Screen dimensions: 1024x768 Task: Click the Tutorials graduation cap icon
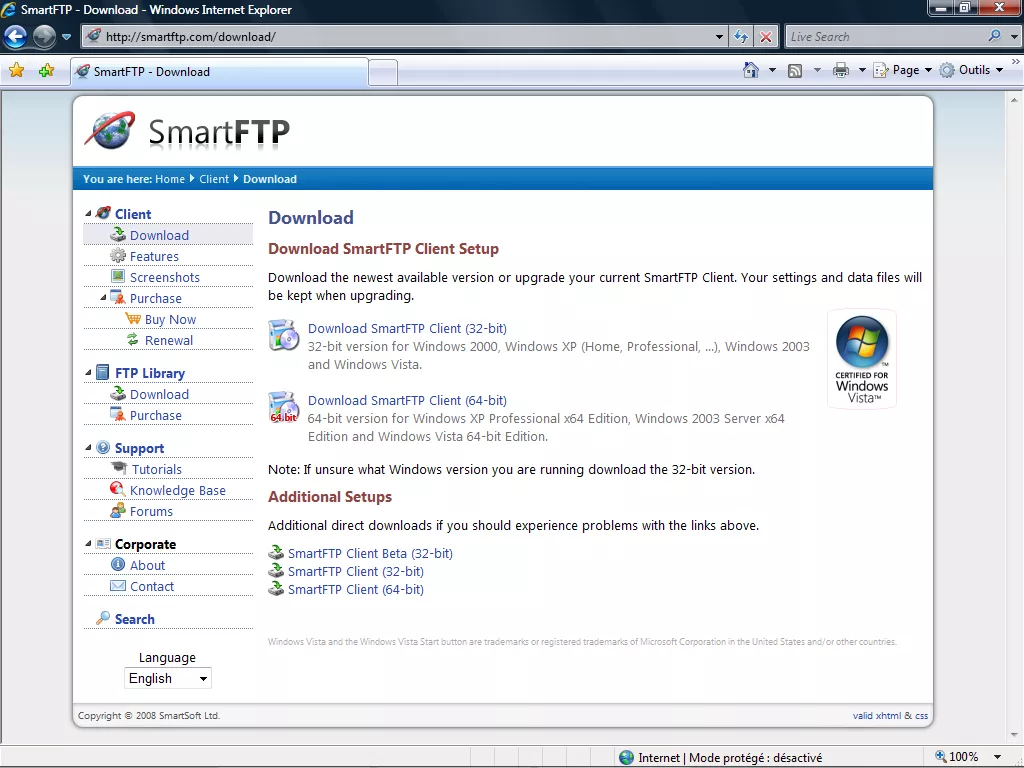click(119, 468)
